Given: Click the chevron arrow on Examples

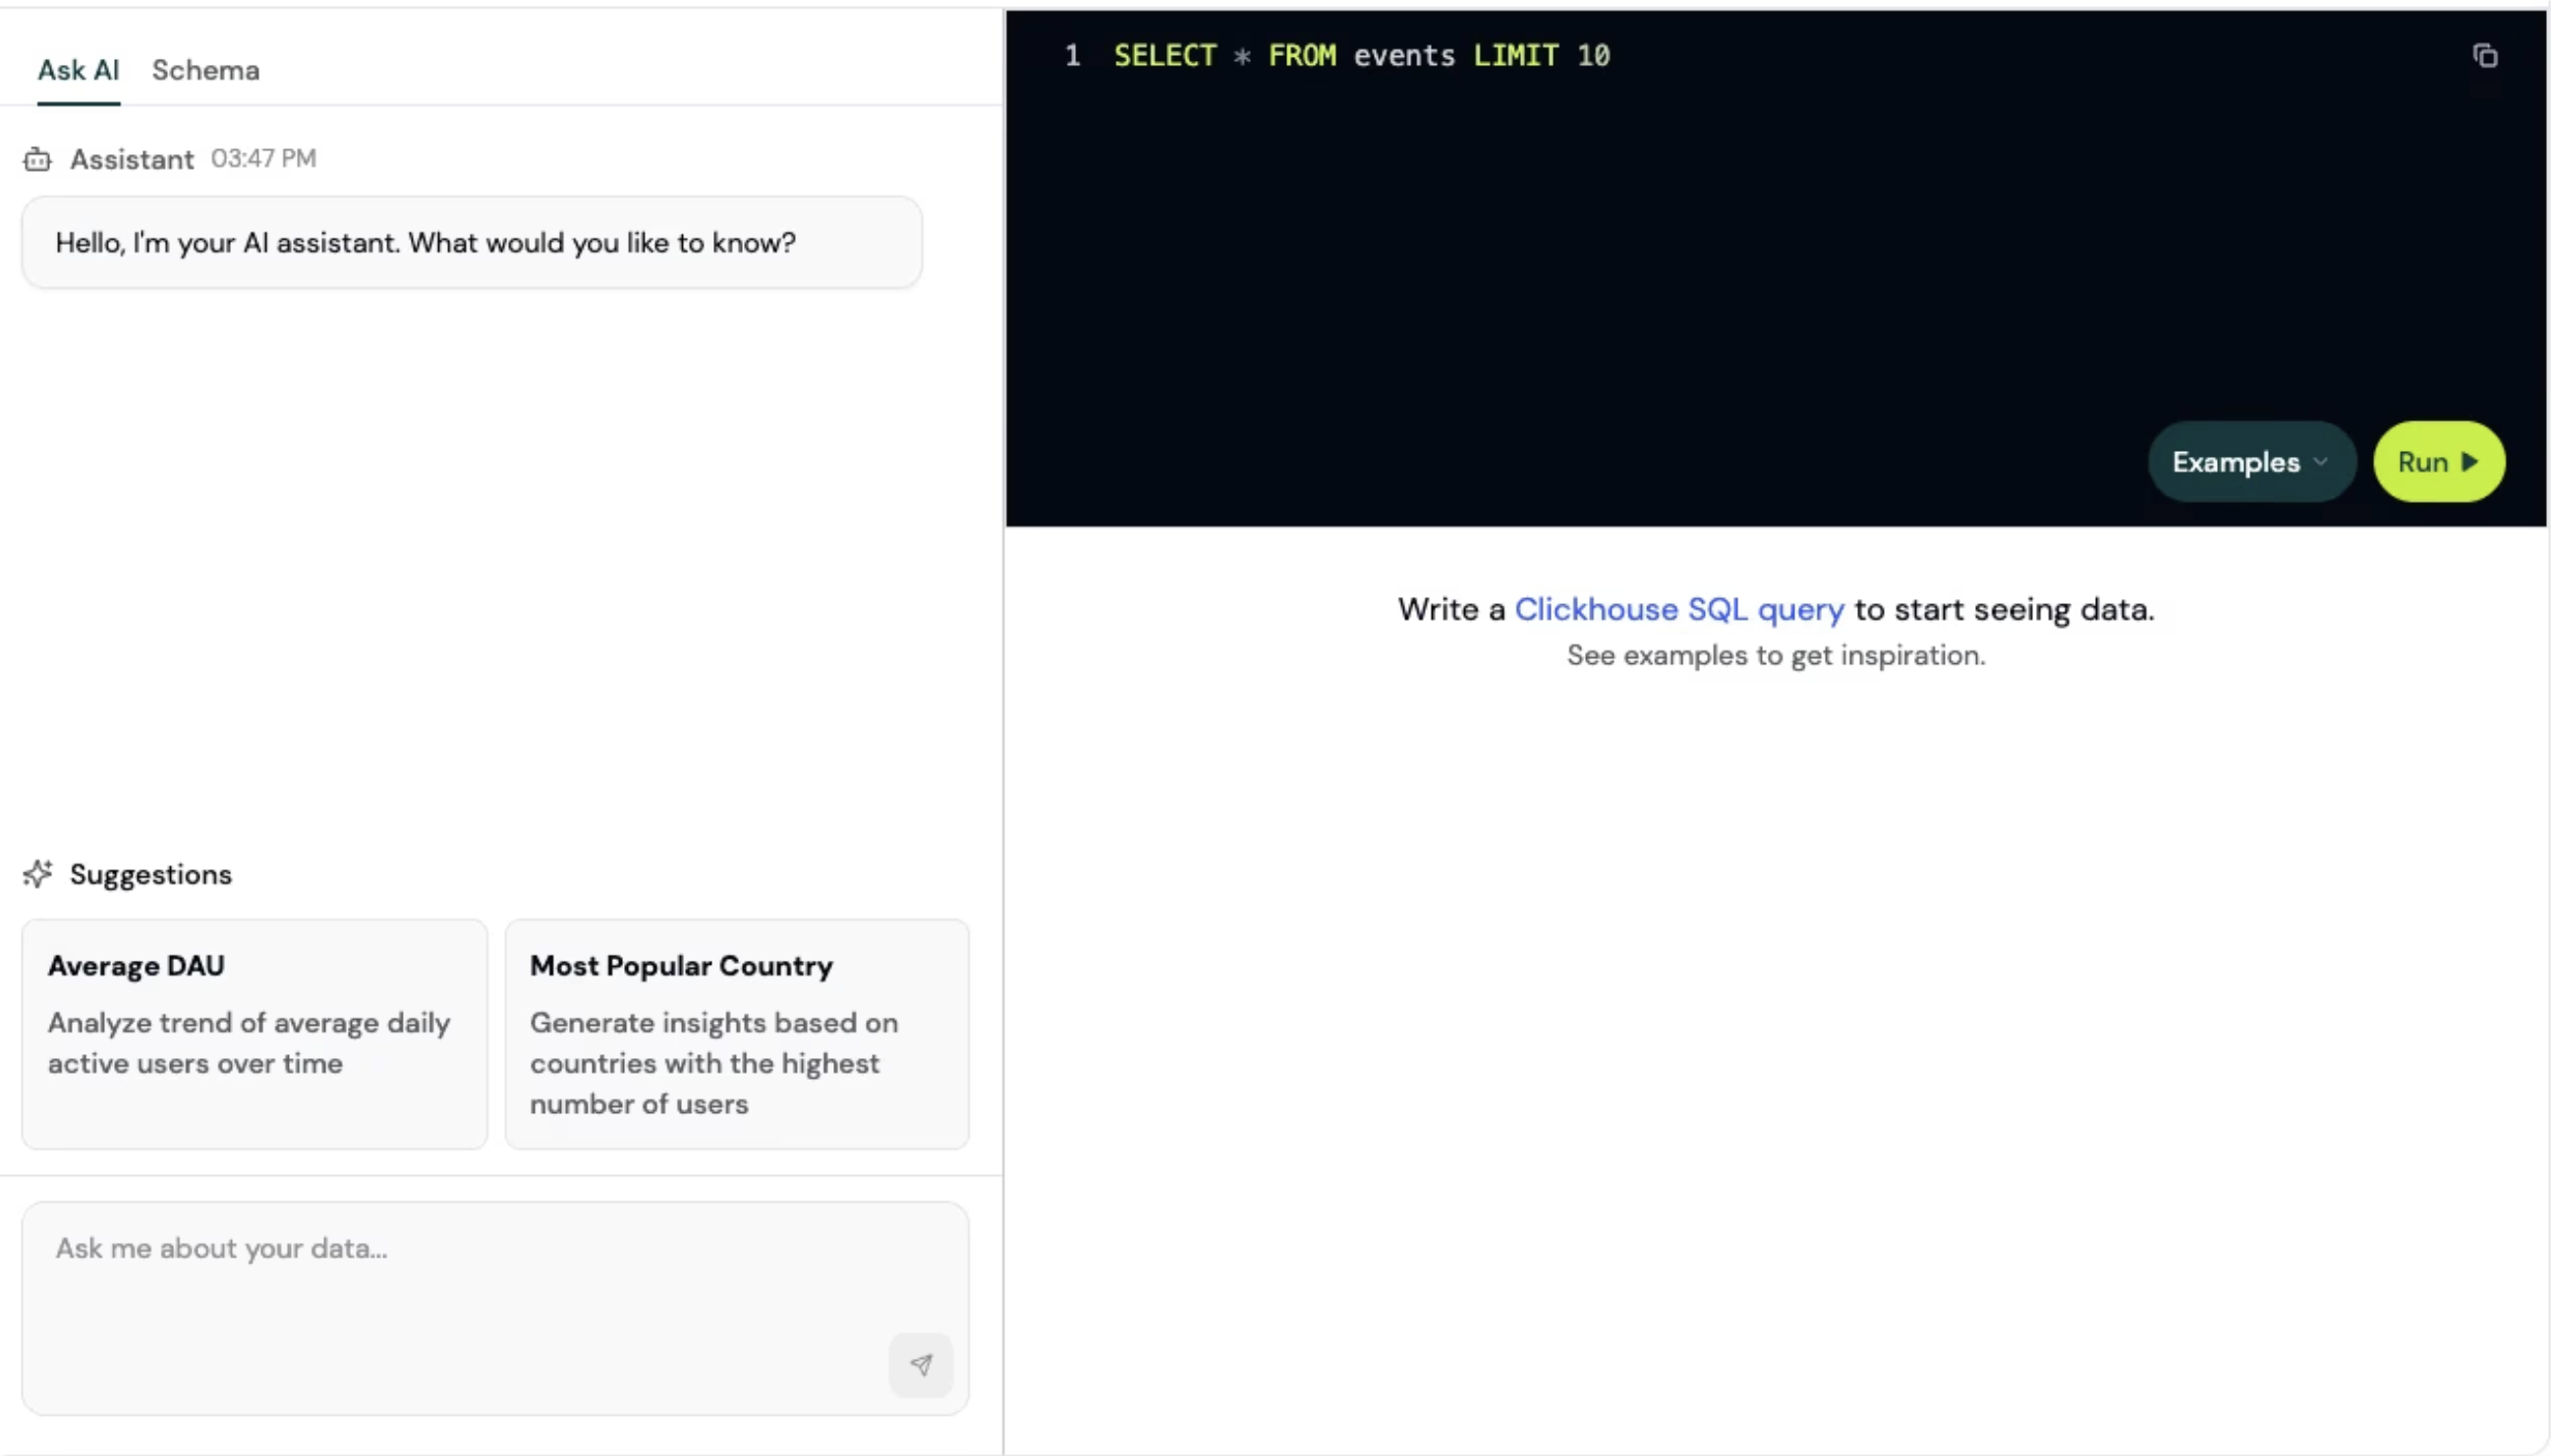Looking at the screenshot, I should [x=2321, y=462].
